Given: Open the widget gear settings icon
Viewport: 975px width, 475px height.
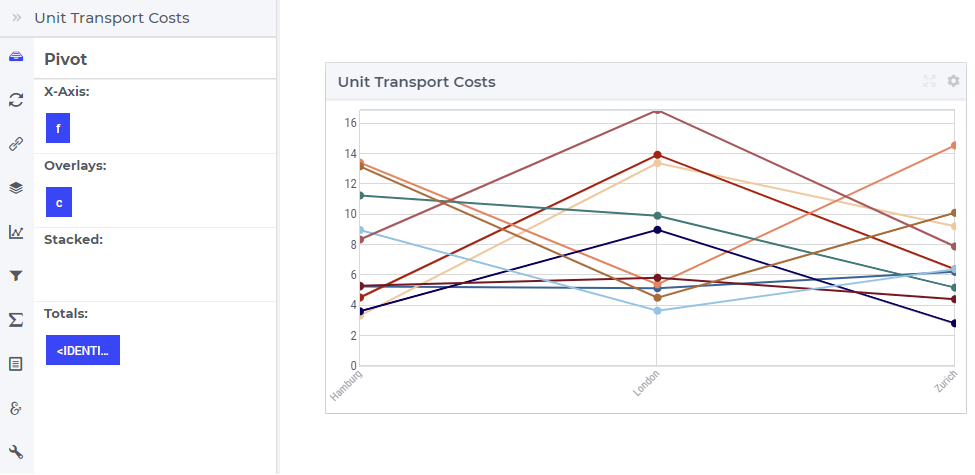Looking at the screenshot, I should (953, 81).
